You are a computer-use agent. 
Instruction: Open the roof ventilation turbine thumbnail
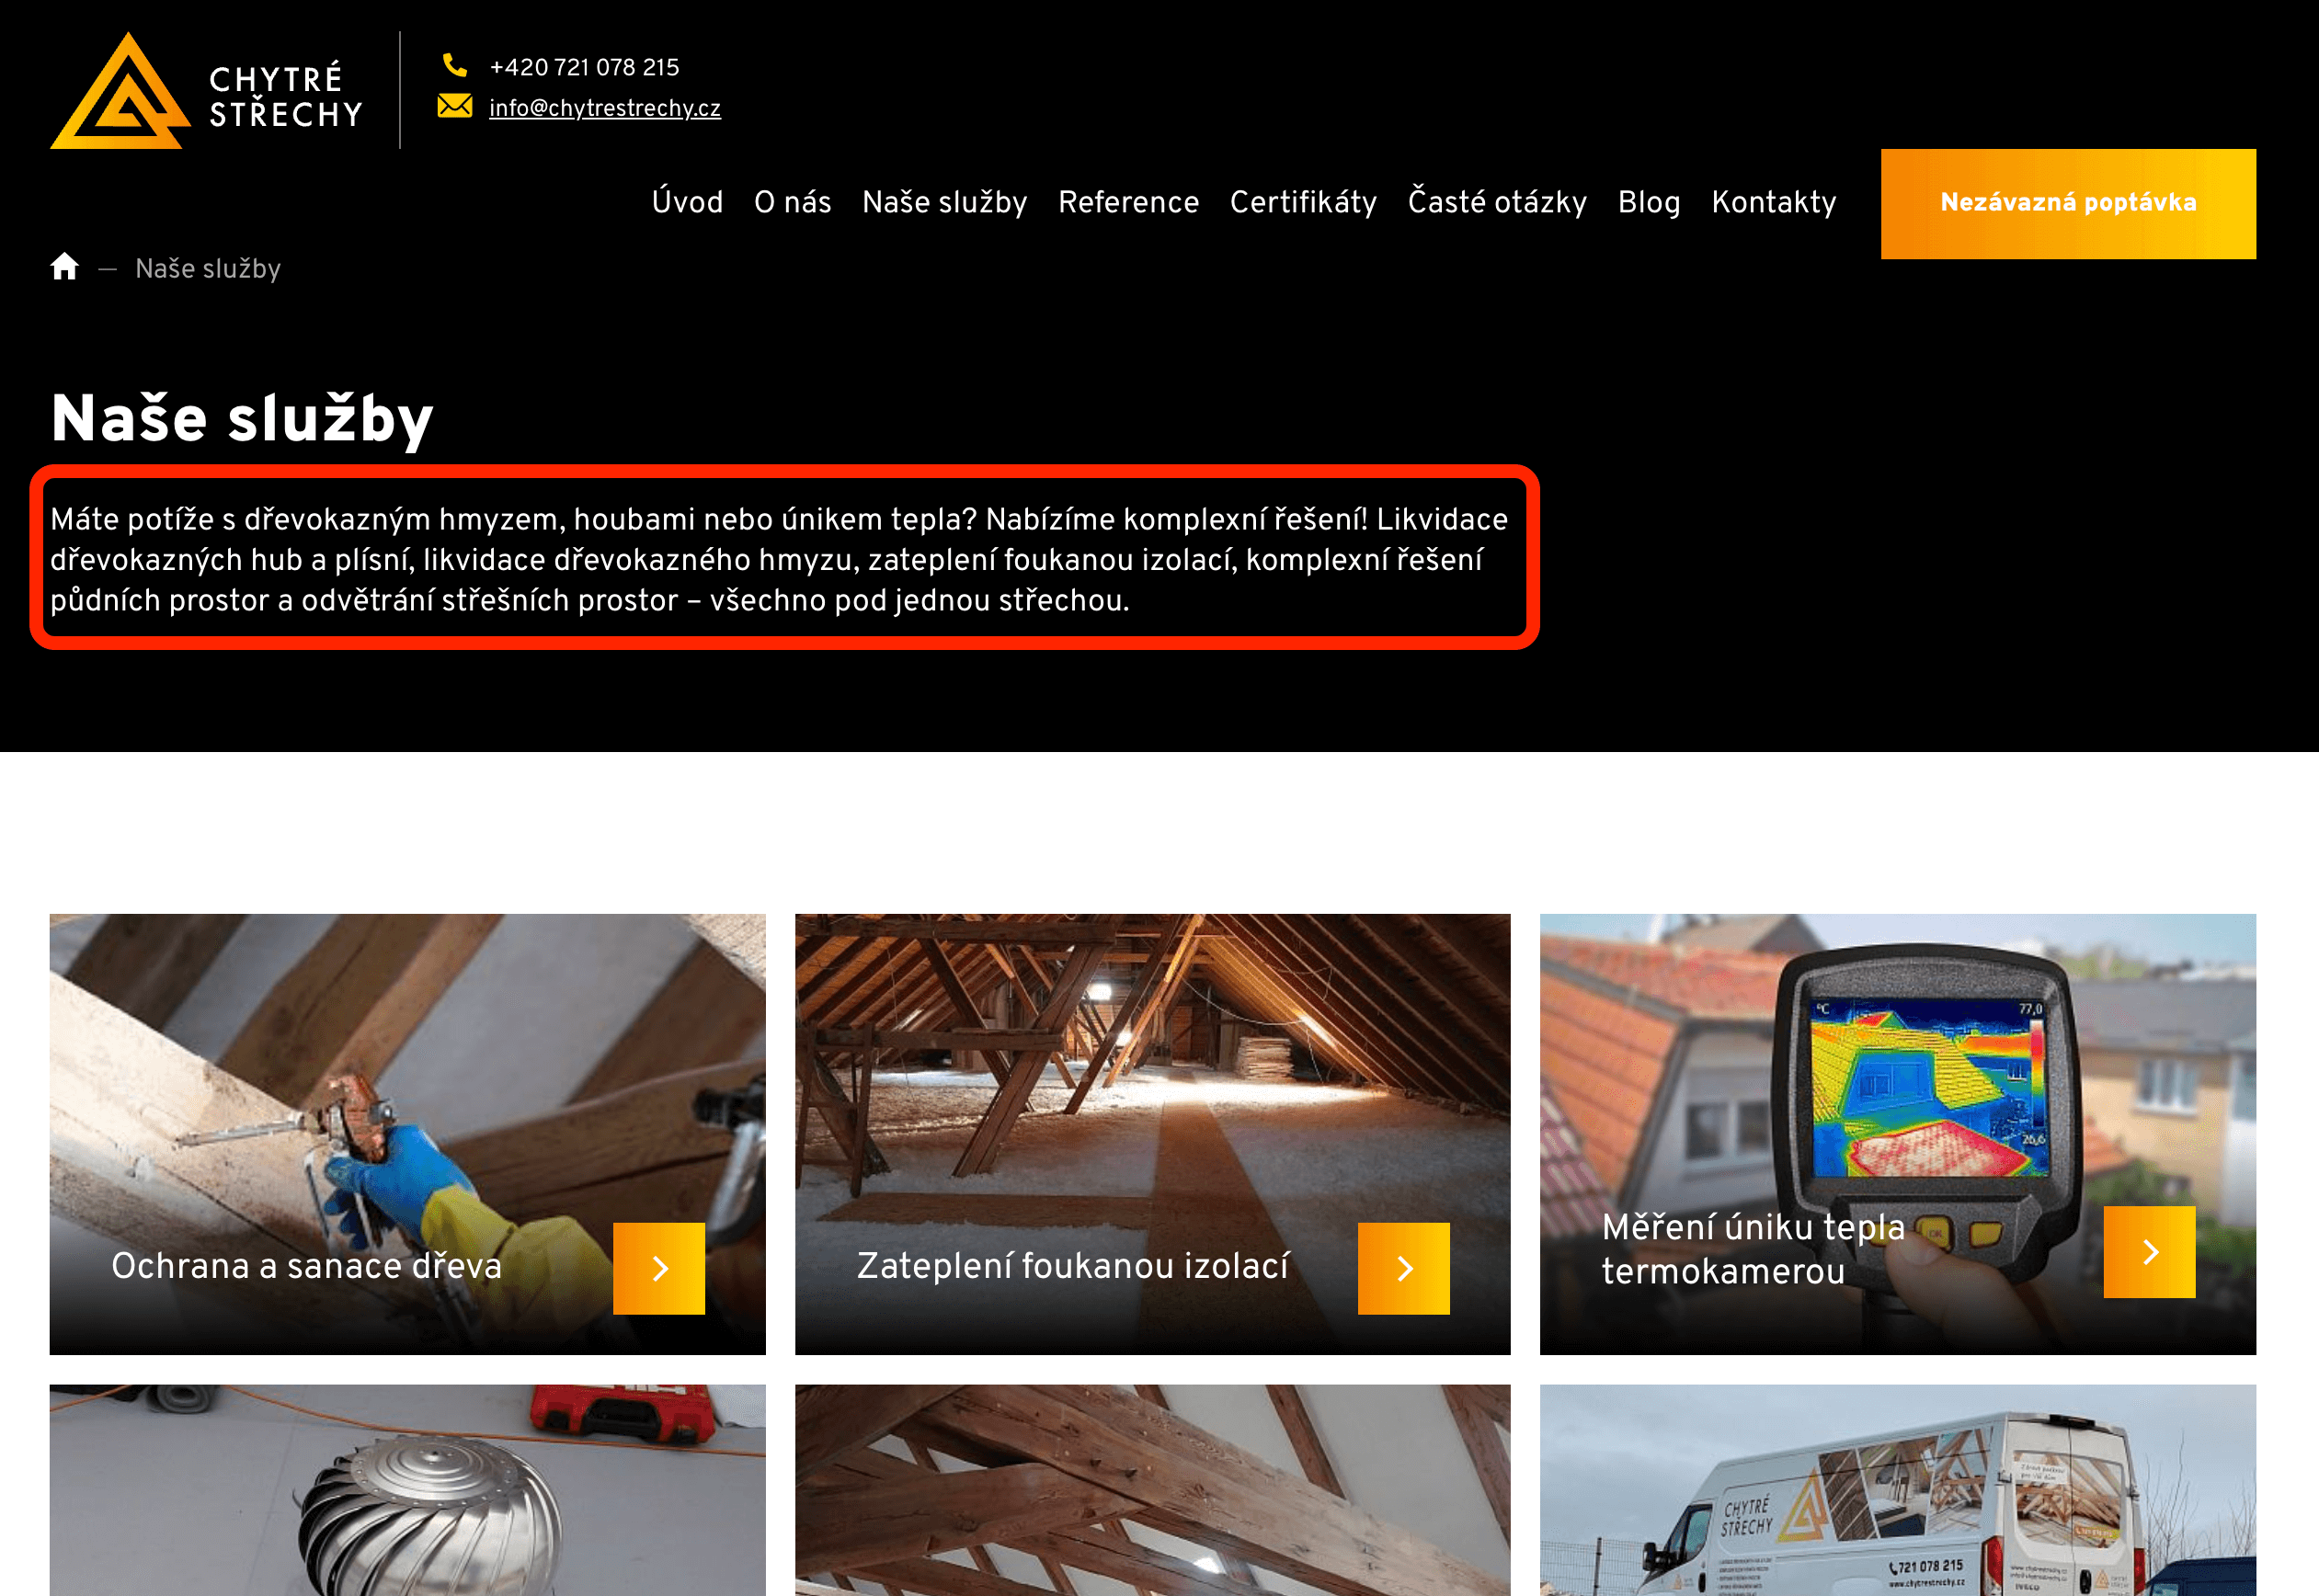click(407, 1490)
